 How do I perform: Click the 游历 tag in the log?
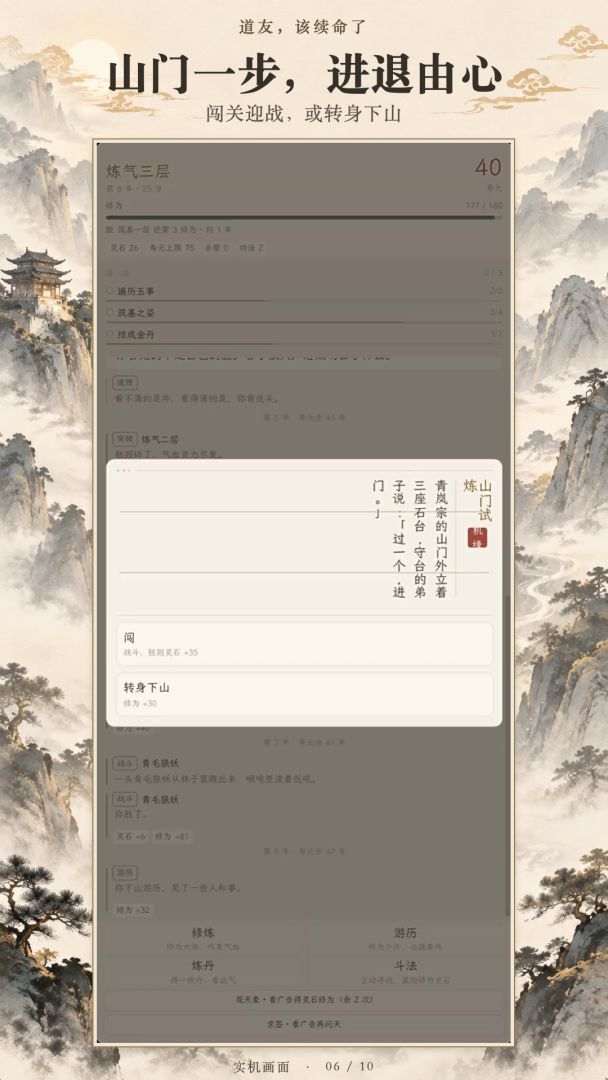coord(125,873)
